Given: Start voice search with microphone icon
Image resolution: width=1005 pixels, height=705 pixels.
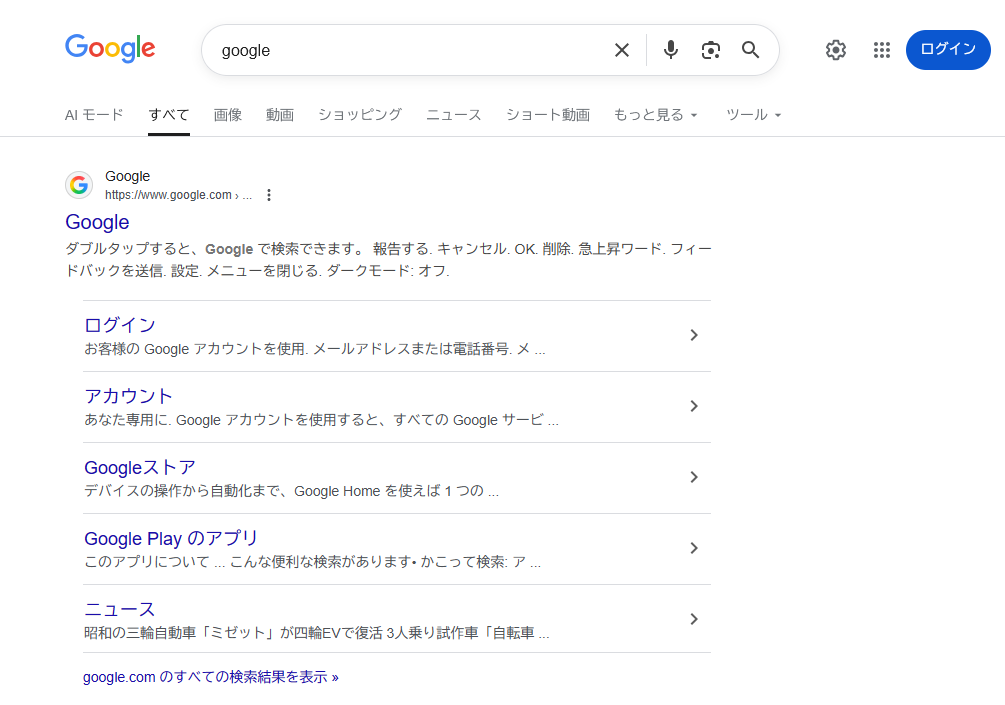Looking at the screenshot, I should coord(671,50).
